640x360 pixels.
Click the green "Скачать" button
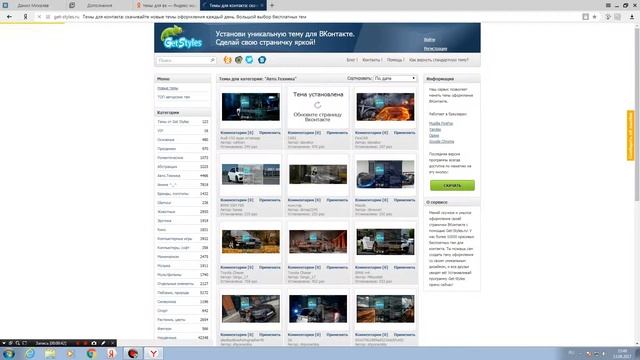pos(452,185)
